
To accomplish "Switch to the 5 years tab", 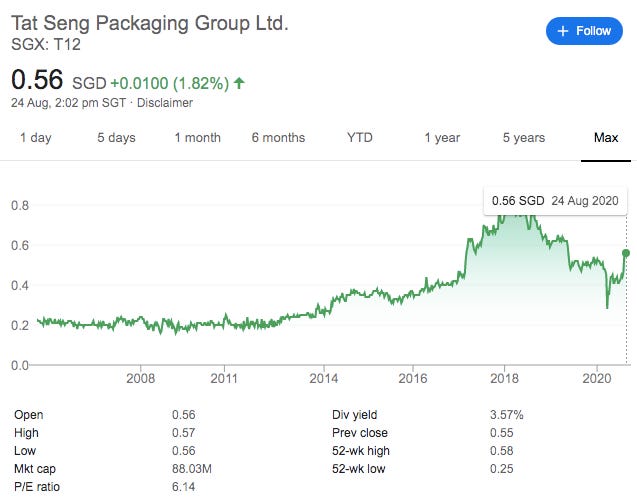I will (x=524, y=138).
